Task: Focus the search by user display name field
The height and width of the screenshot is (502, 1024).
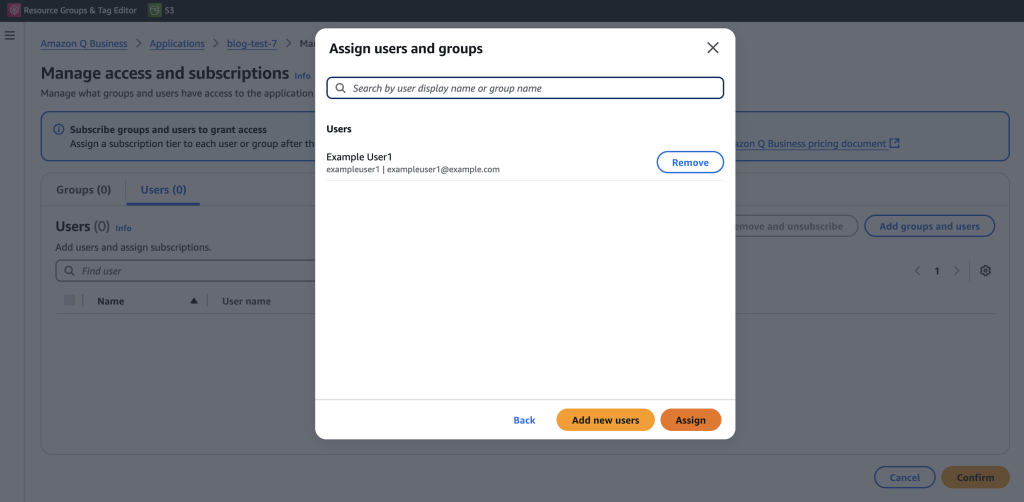Action: pyautogui.click(x=525, y=88)
